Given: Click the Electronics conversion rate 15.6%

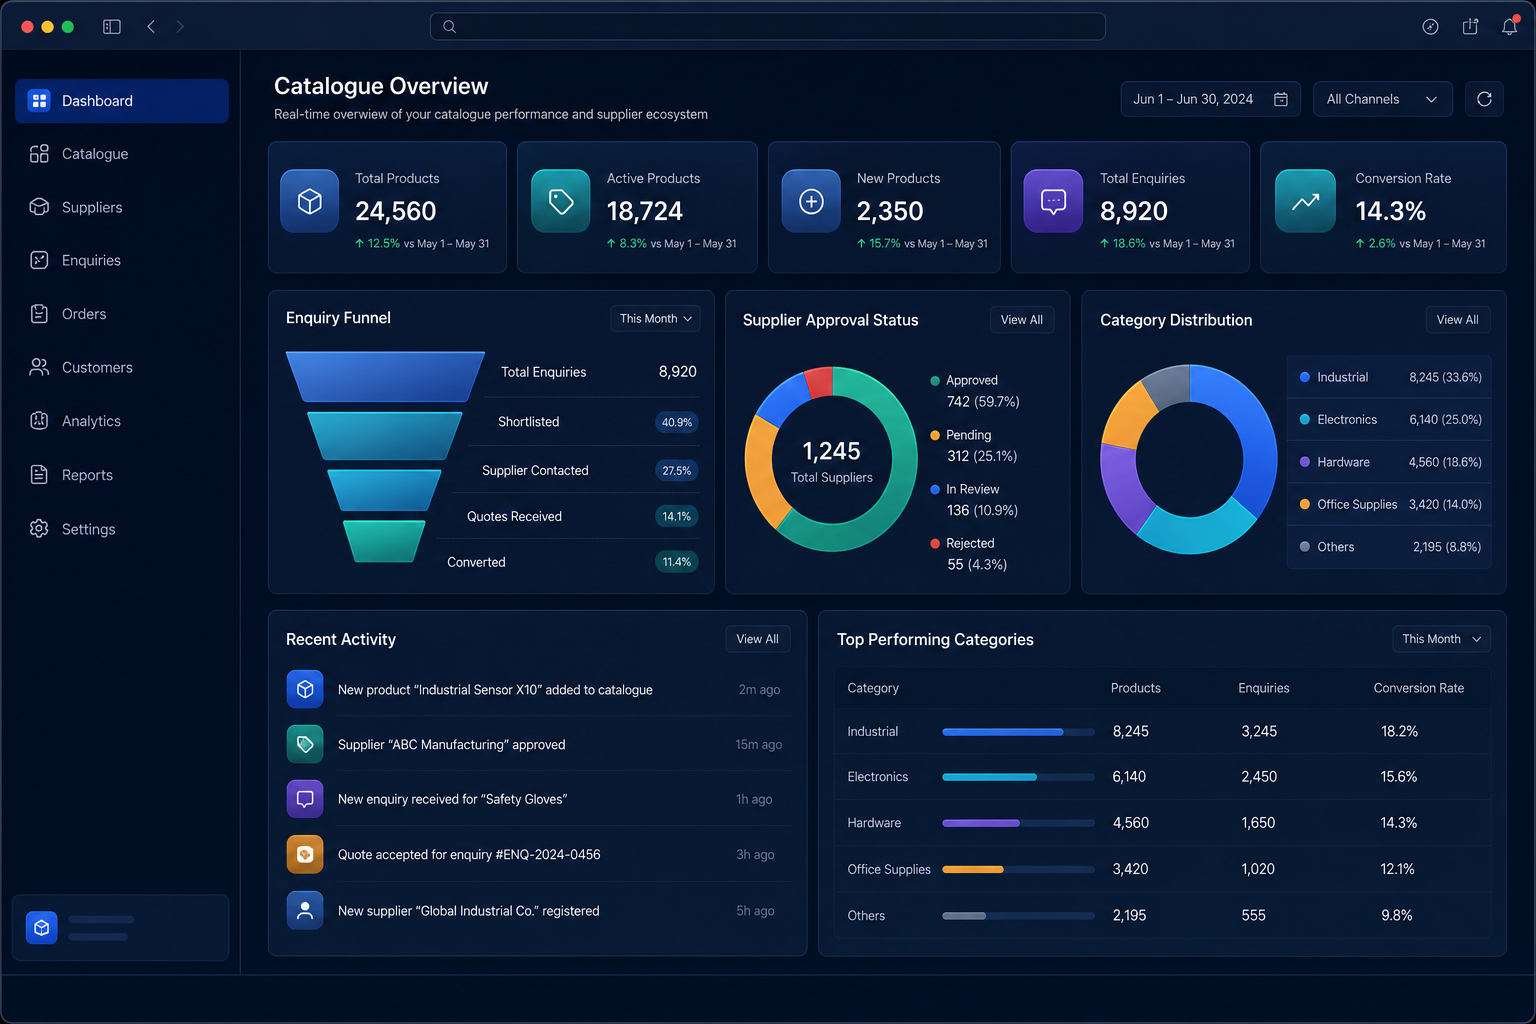Looking at the screenshot, I should coord(1399,777).
